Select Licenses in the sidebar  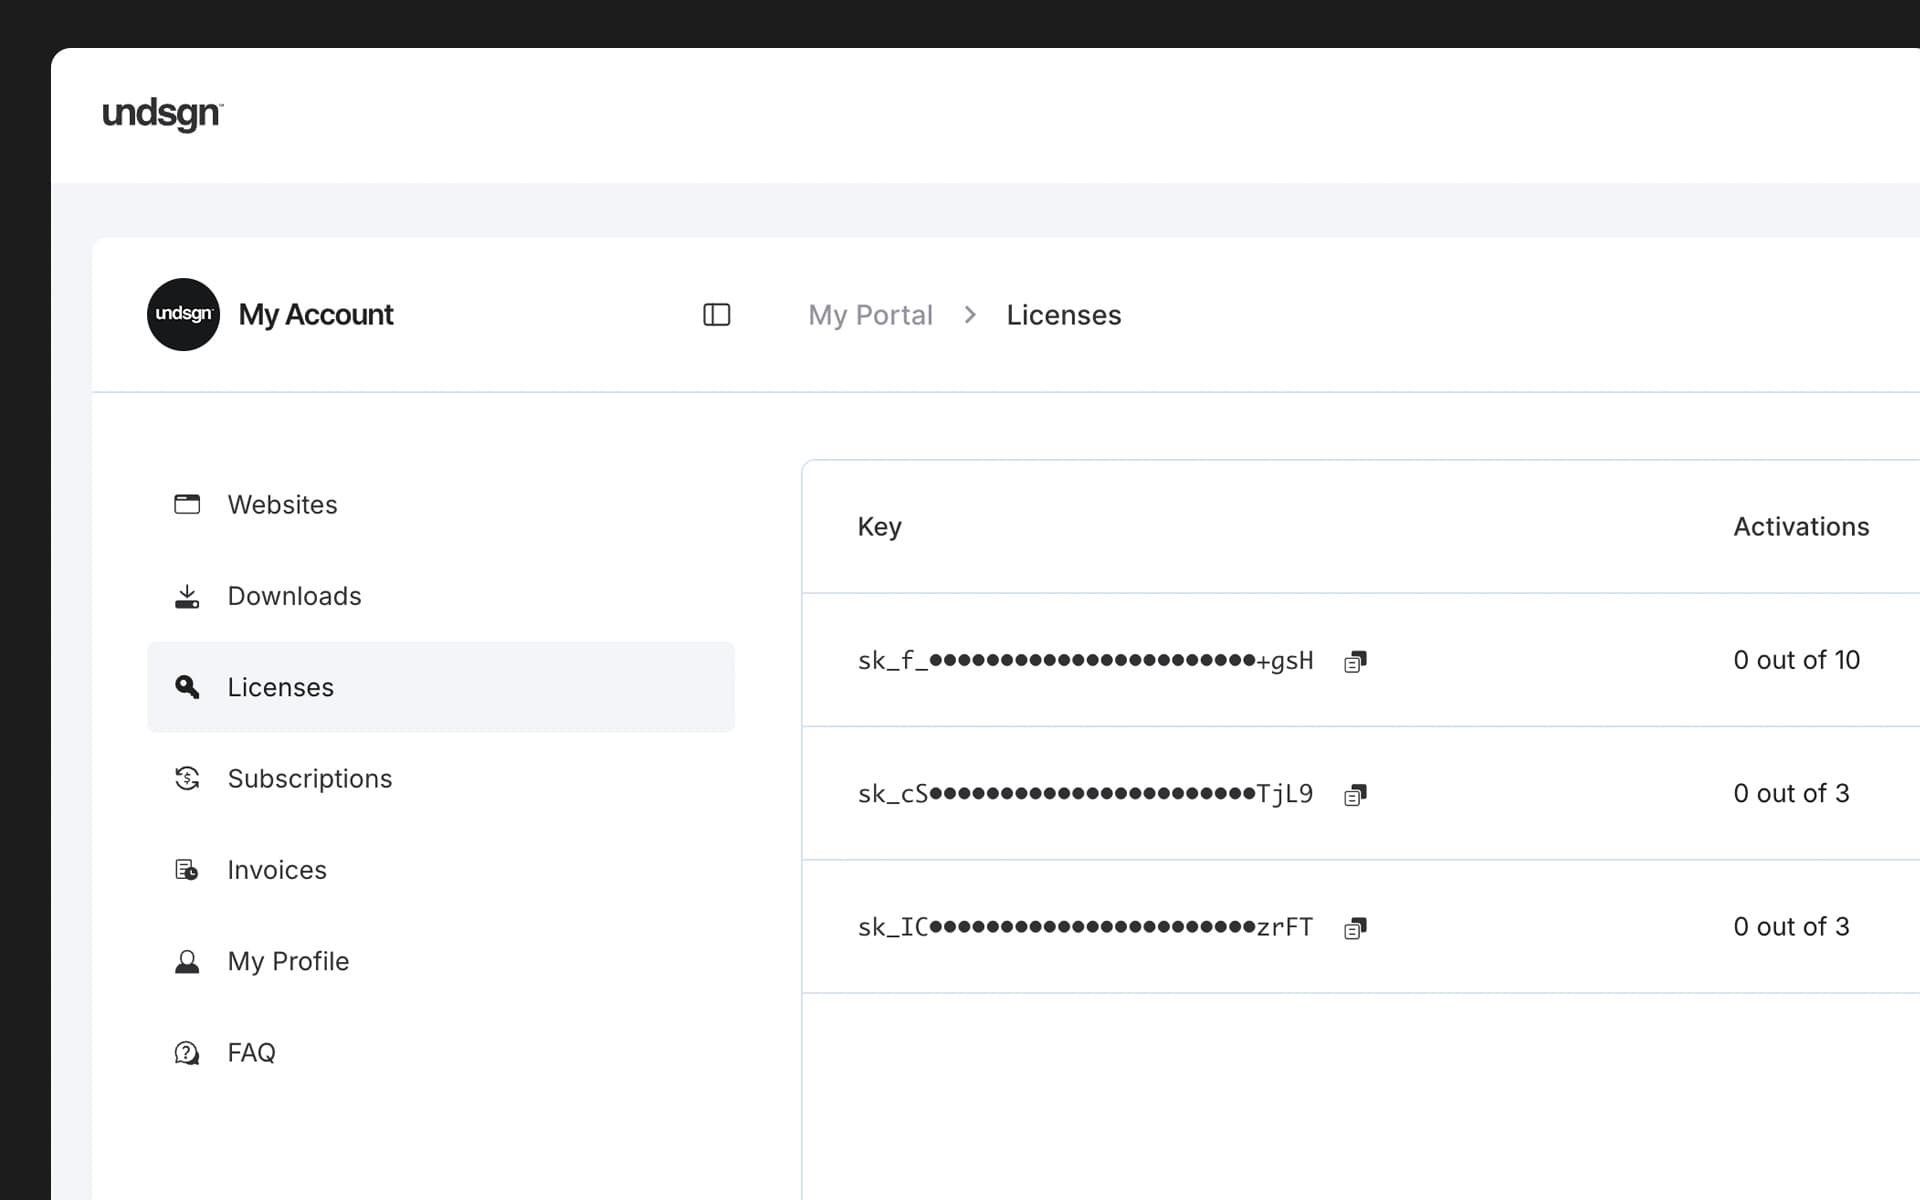[x=441, y=687]
